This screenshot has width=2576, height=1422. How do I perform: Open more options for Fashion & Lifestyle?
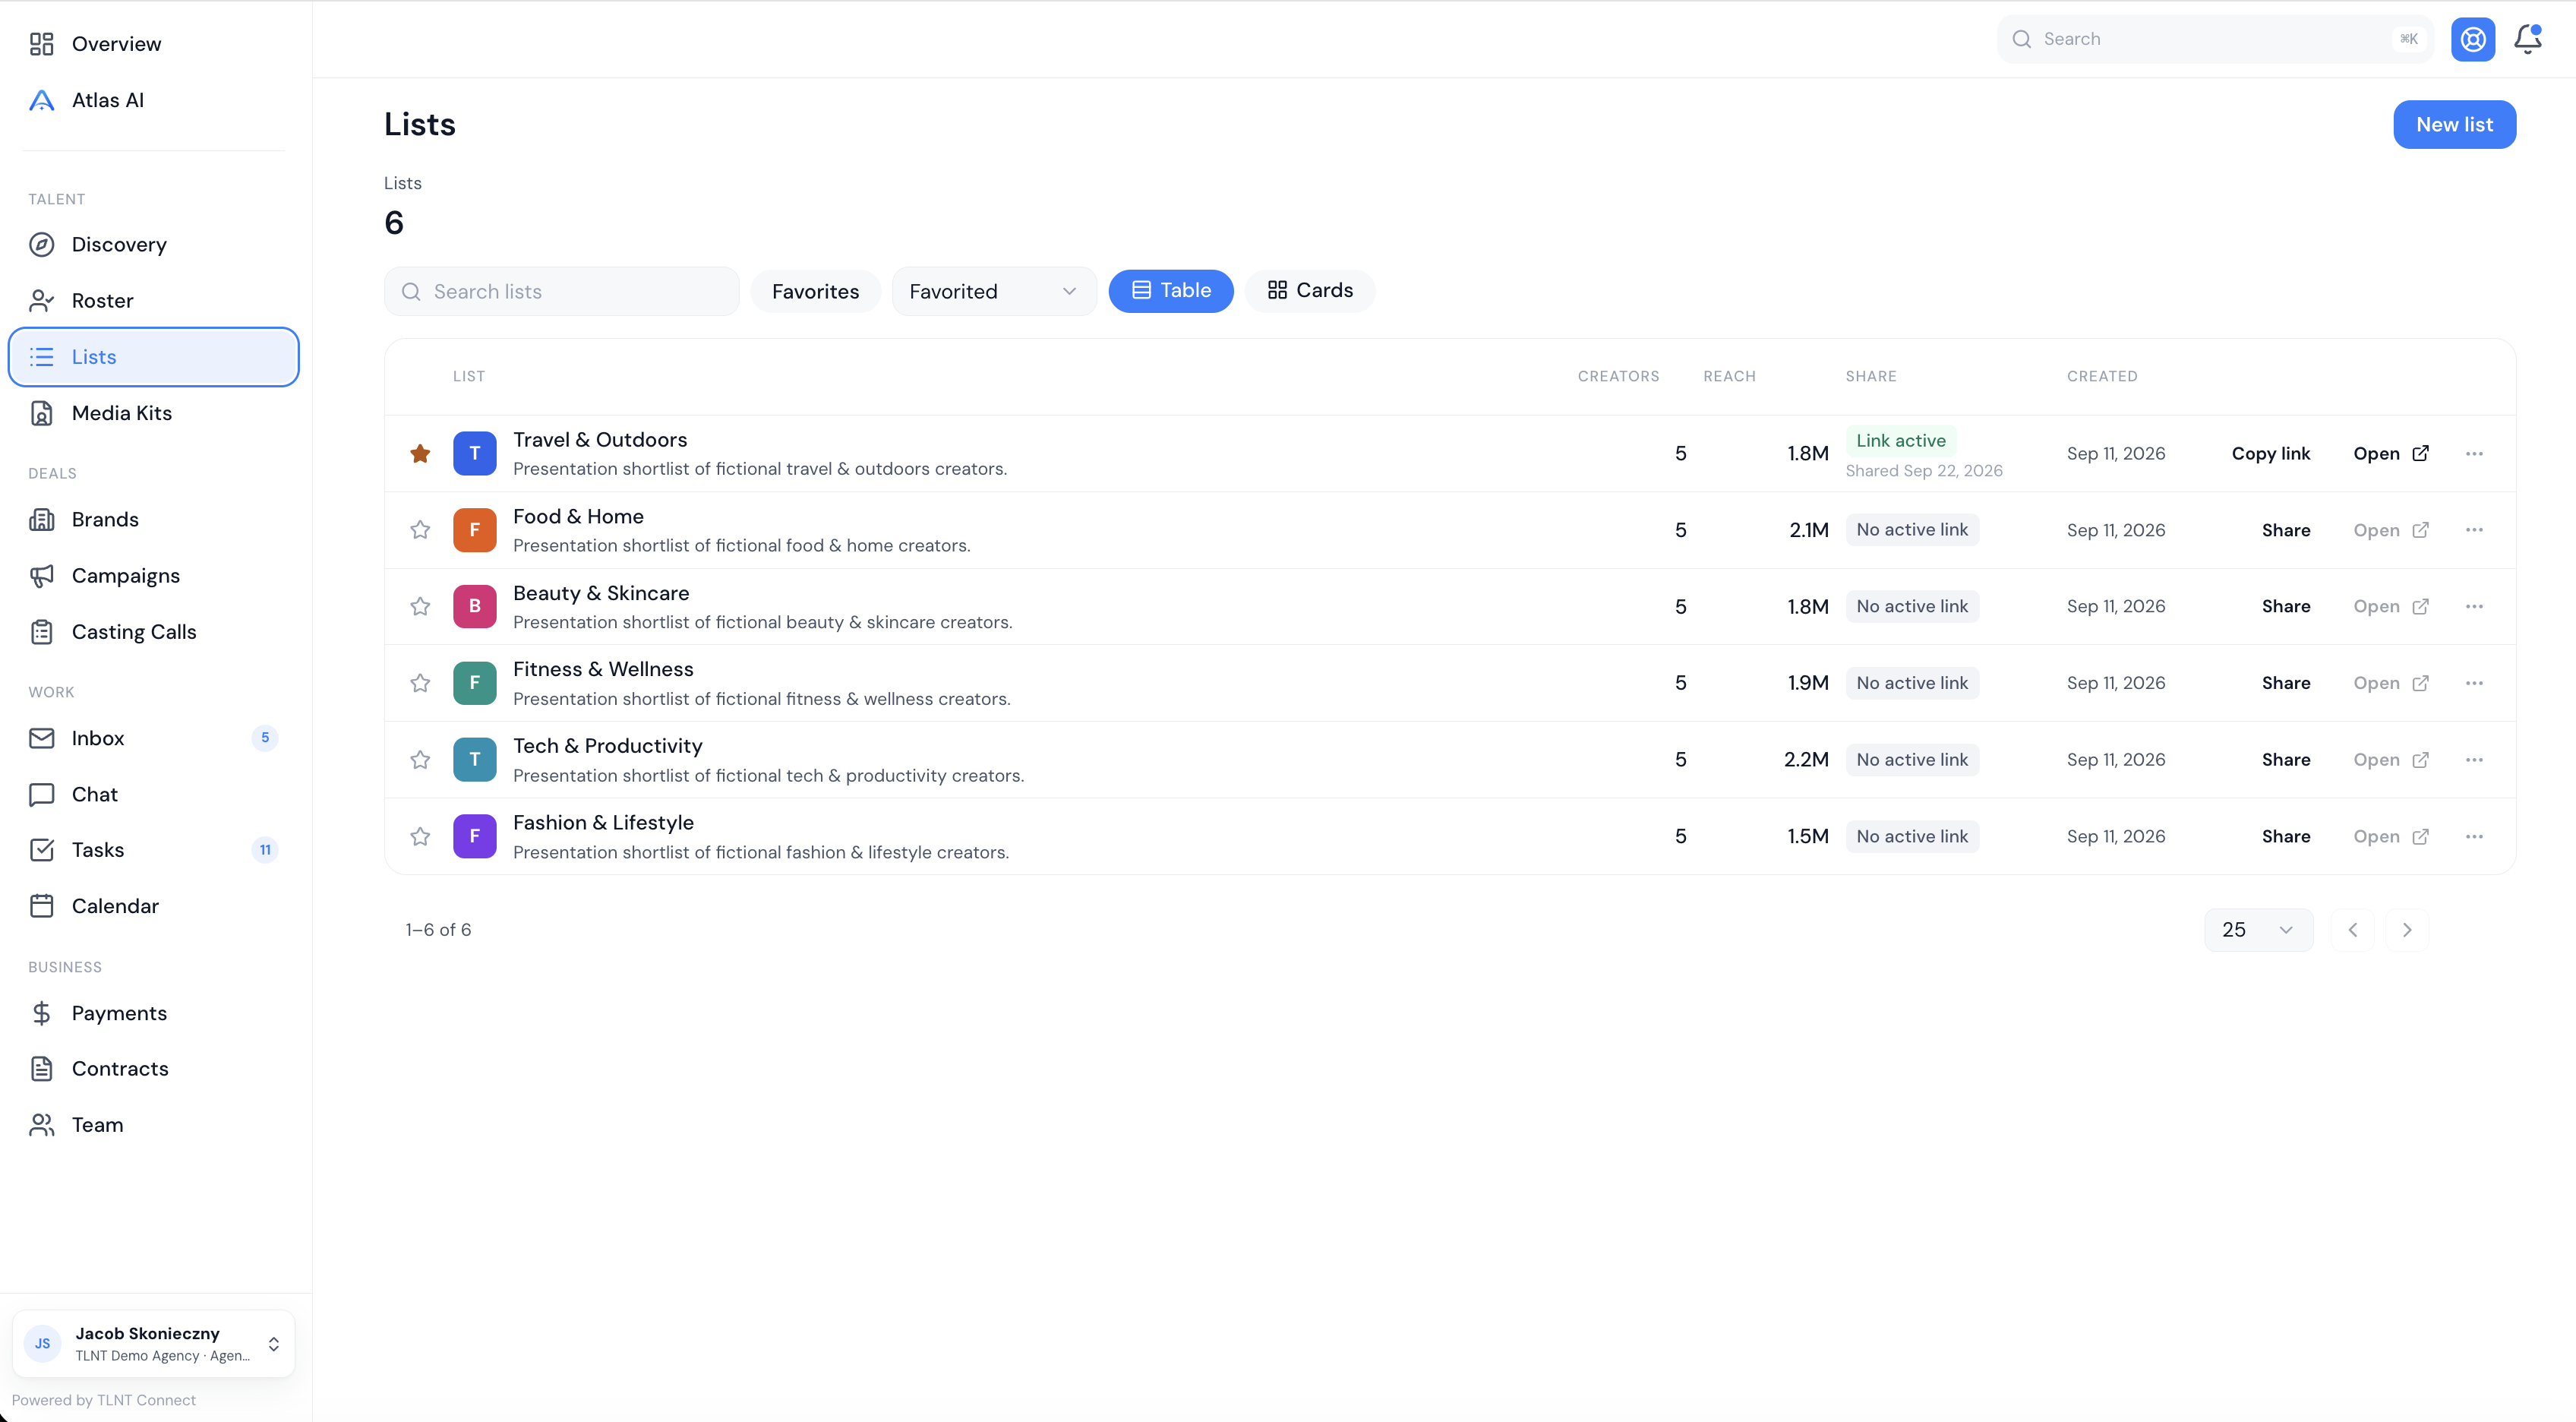coord(2474,836)
